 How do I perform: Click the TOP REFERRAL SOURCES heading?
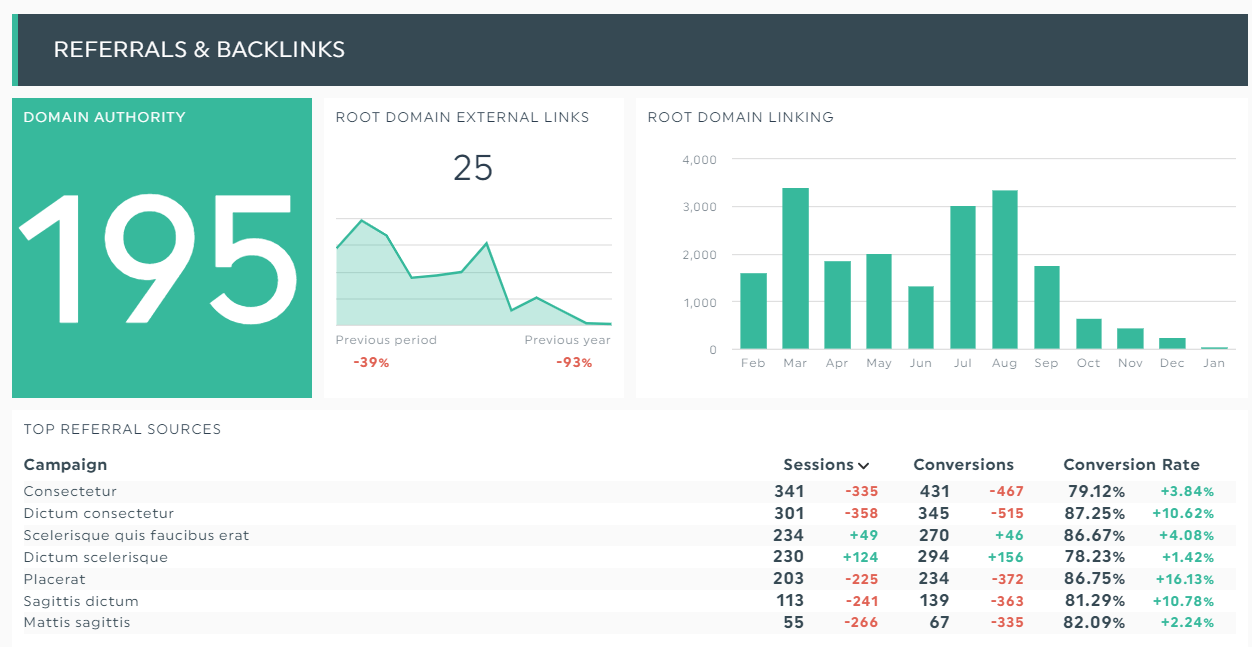pyautogui.click(x=121, y=429)
